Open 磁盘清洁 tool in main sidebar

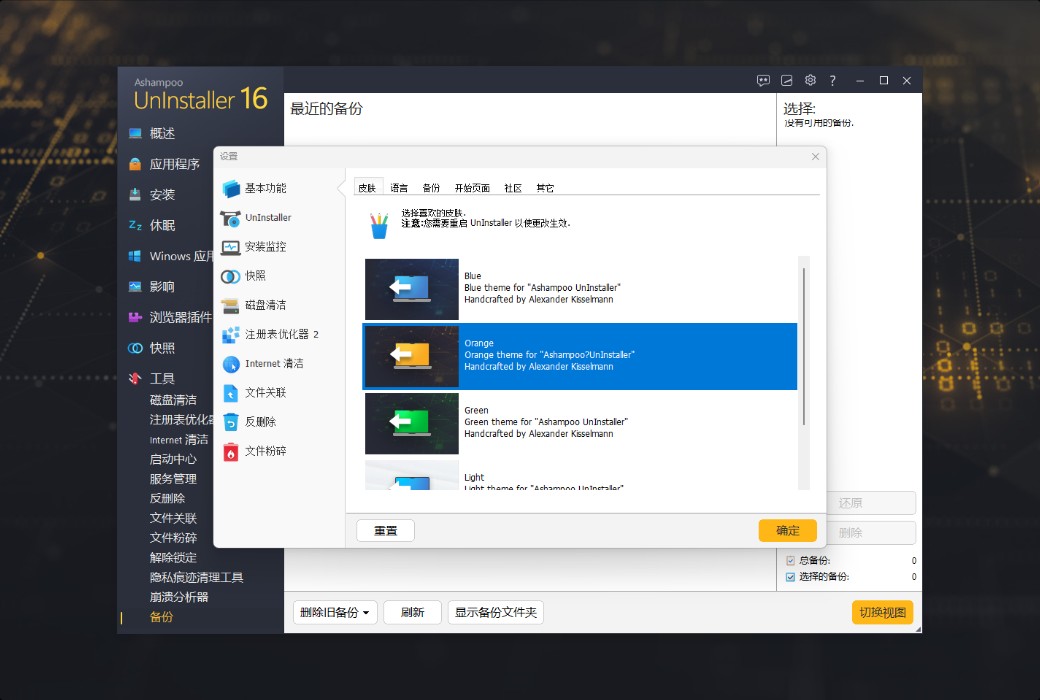click(x=173, y=400)
